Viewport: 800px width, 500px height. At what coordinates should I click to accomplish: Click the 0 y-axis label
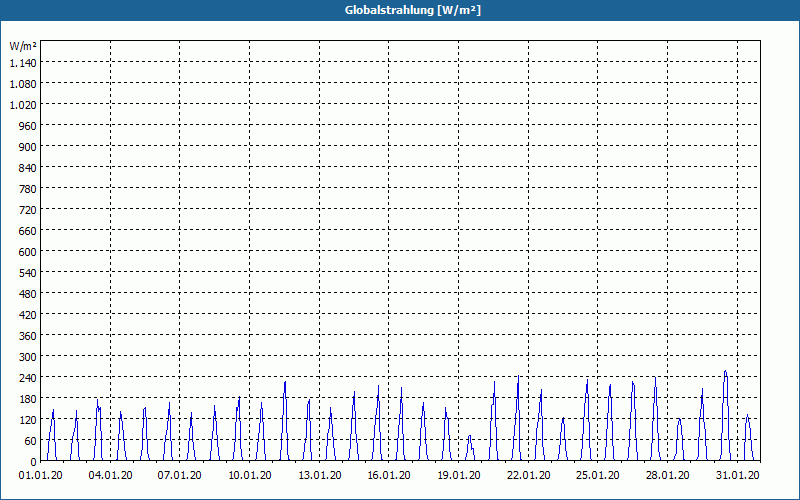[x=34, y=462]
